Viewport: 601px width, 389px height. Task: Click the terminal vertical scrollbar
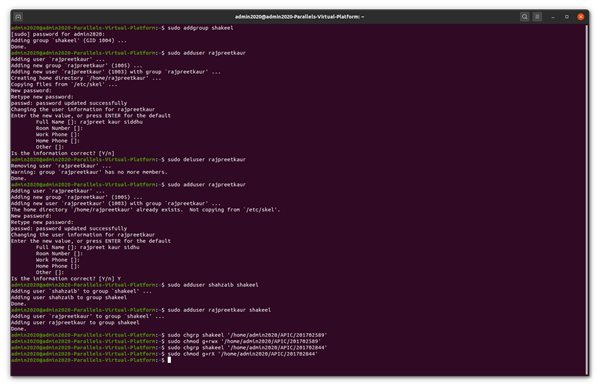[586, 199]
